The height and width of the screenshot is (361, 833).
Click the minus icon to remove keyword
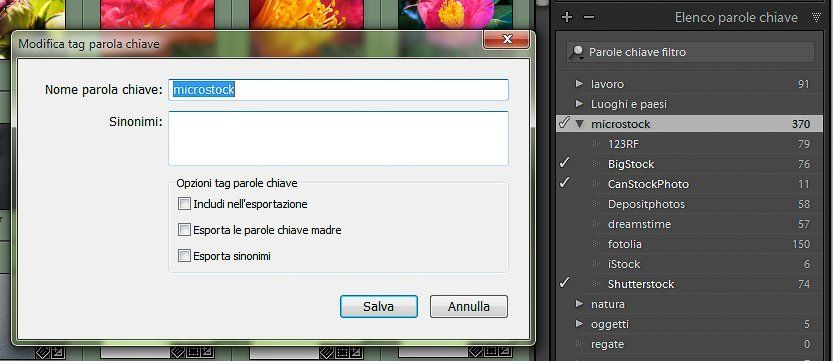589,18
